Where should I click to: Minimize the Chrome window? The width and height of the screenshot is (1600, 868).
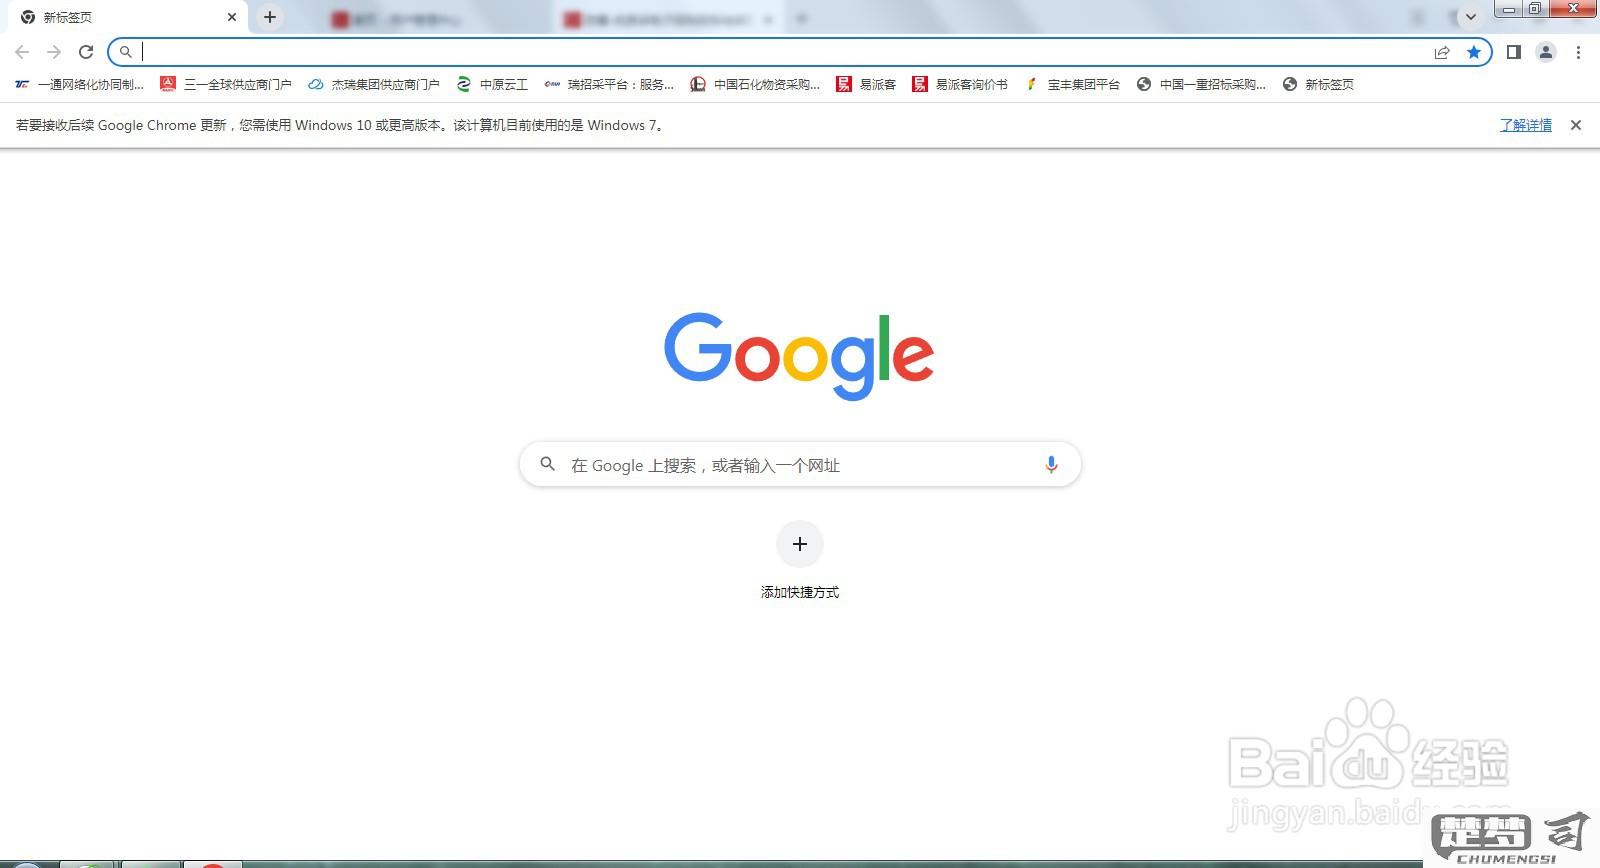click(x=1510, y=9)
